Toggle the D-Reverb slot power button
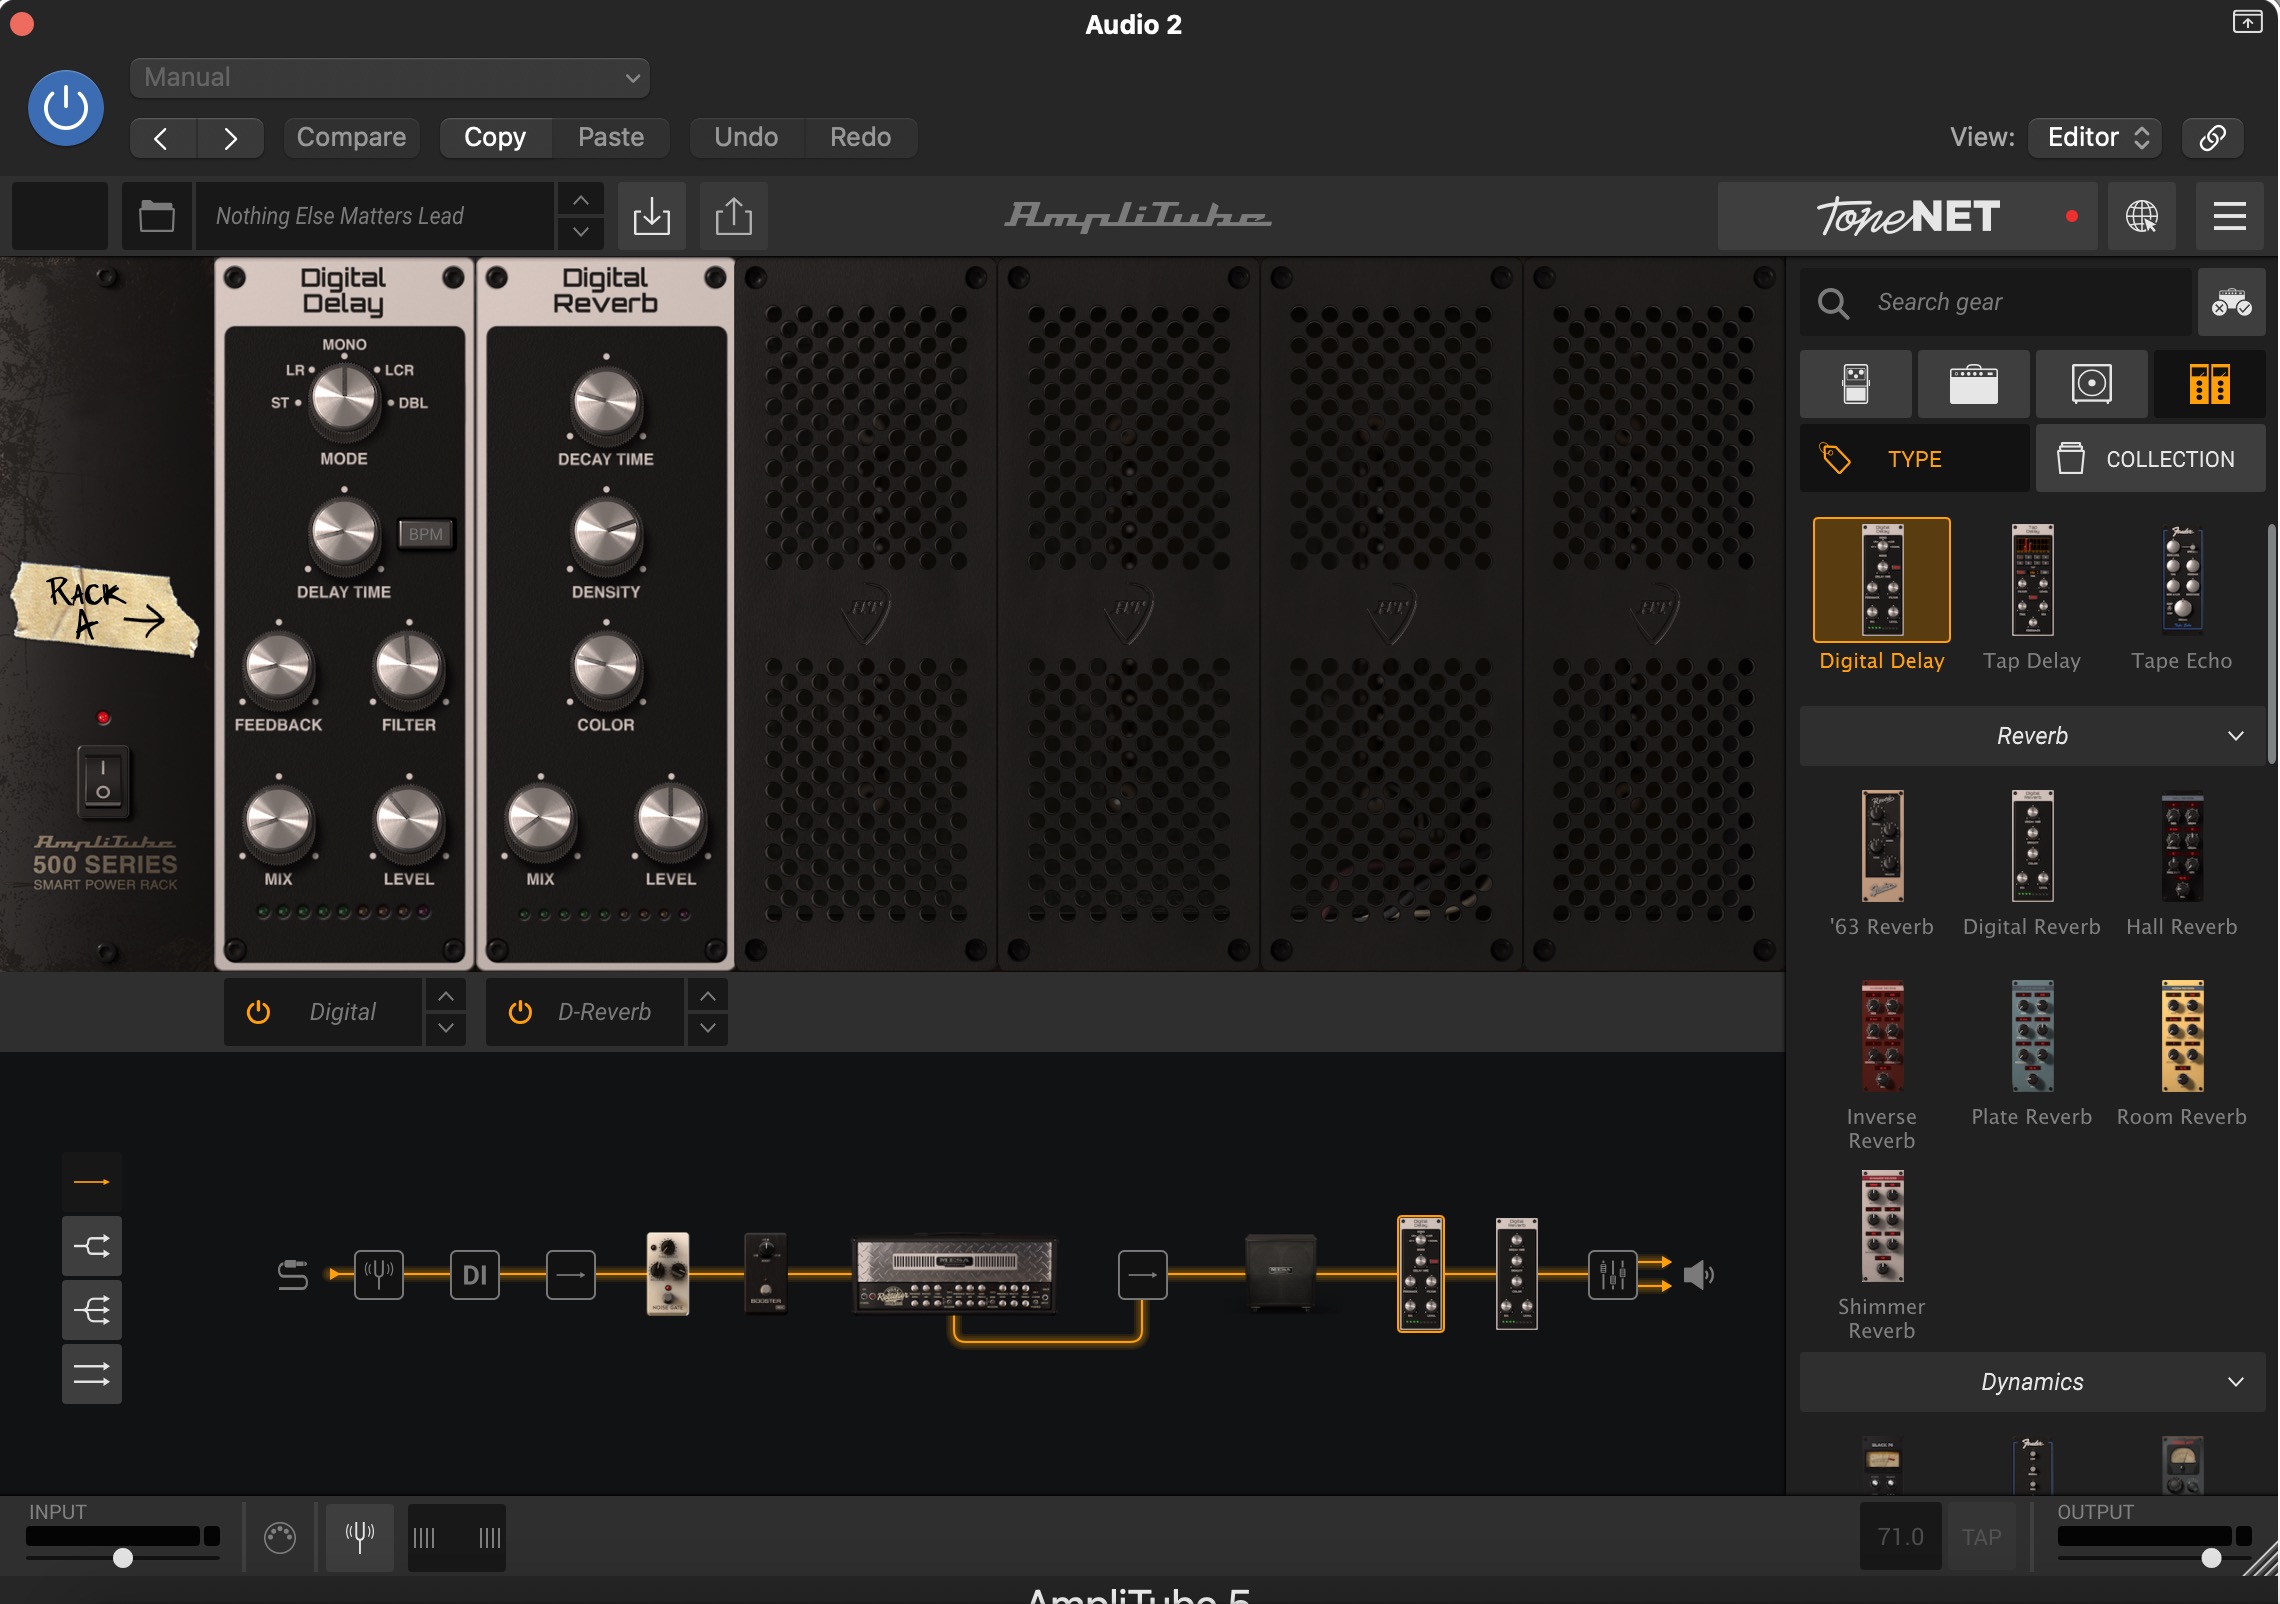Viewport: 2280px width, 1604px height. point(520,1012)
